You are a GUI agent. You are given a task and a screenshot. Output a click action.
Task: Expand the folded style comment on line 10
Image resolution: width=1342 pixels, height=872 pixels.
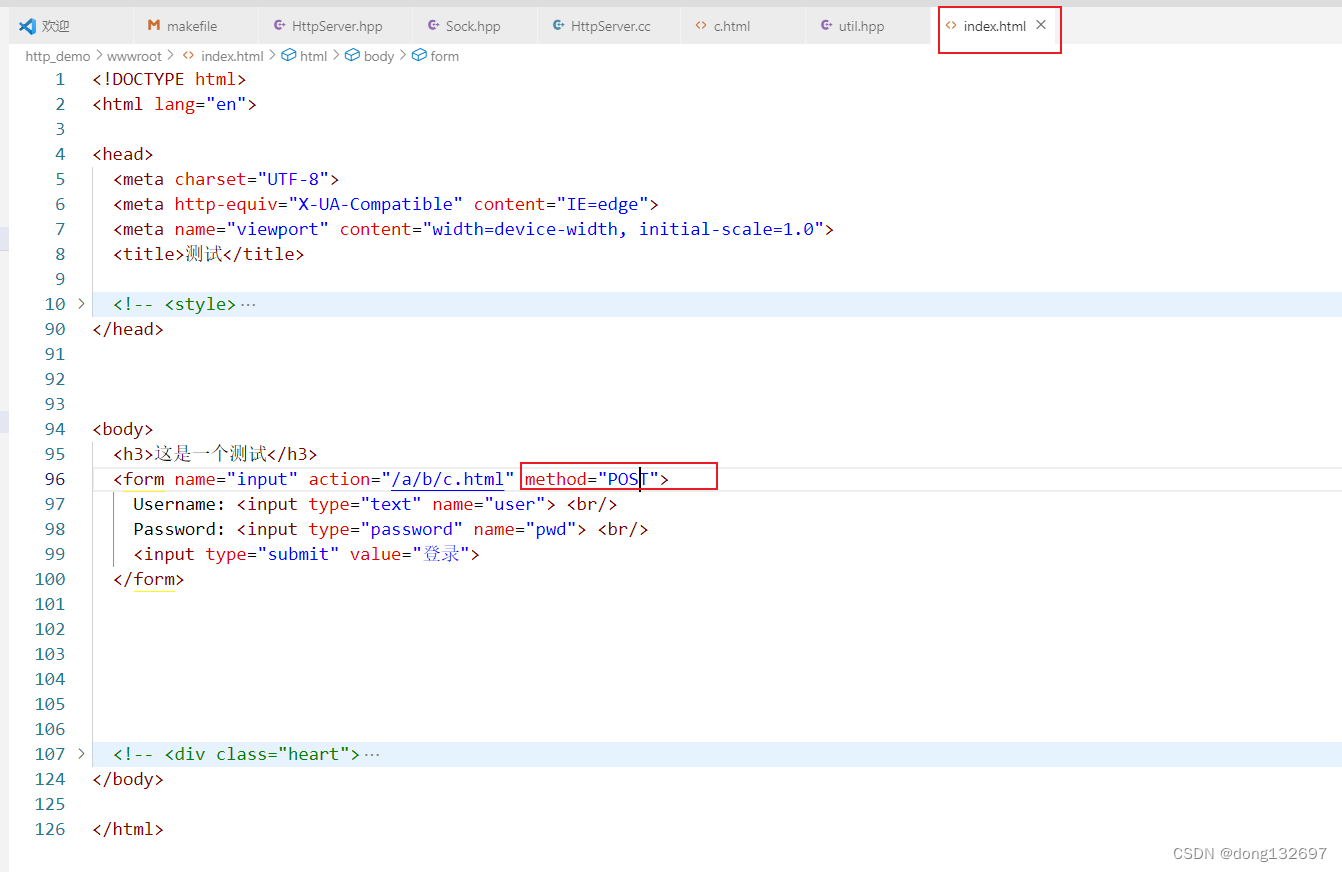click(81, 304)
